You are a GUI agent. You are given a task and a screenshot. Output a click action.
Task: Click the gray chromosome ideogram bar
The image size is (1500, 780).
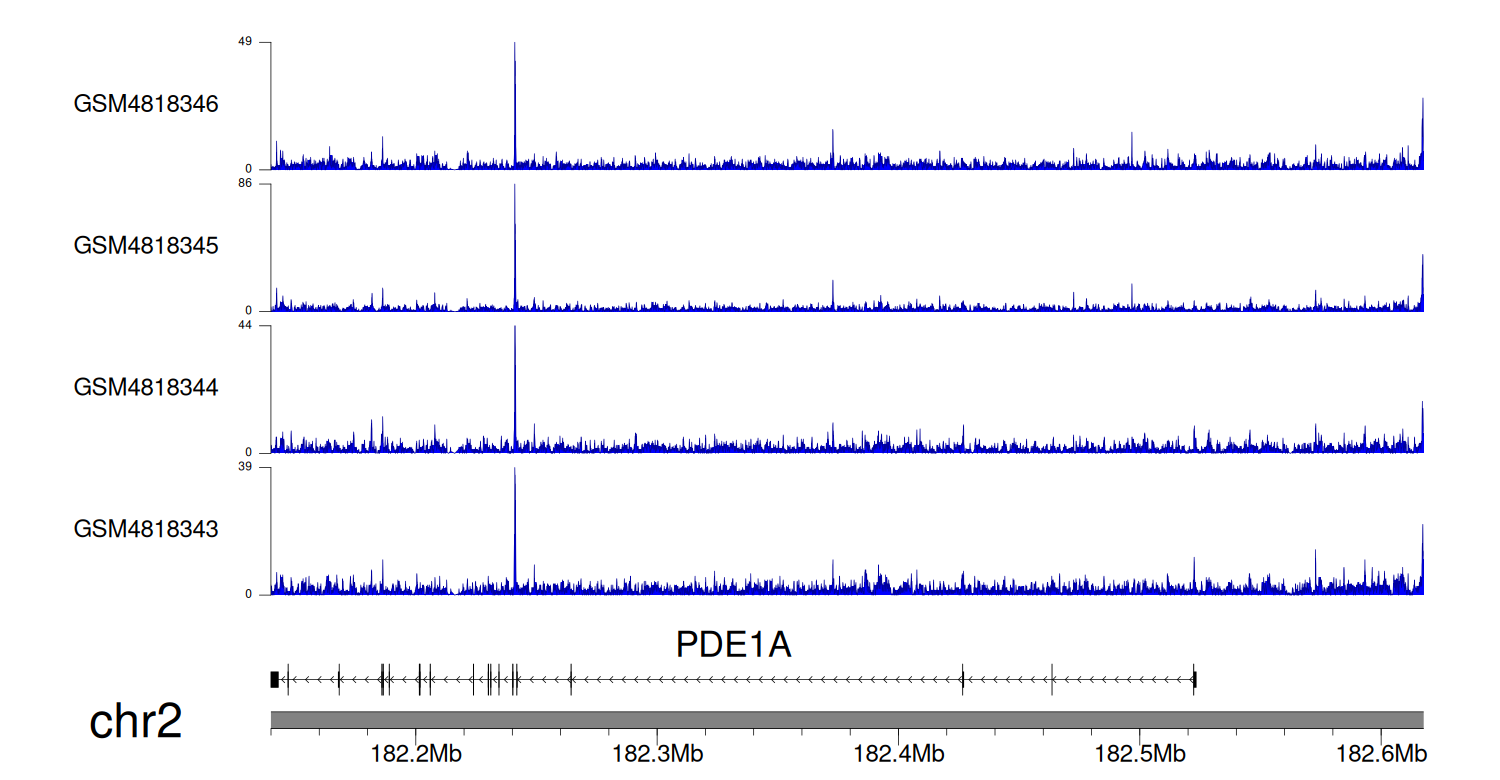[x=846, y=720]
